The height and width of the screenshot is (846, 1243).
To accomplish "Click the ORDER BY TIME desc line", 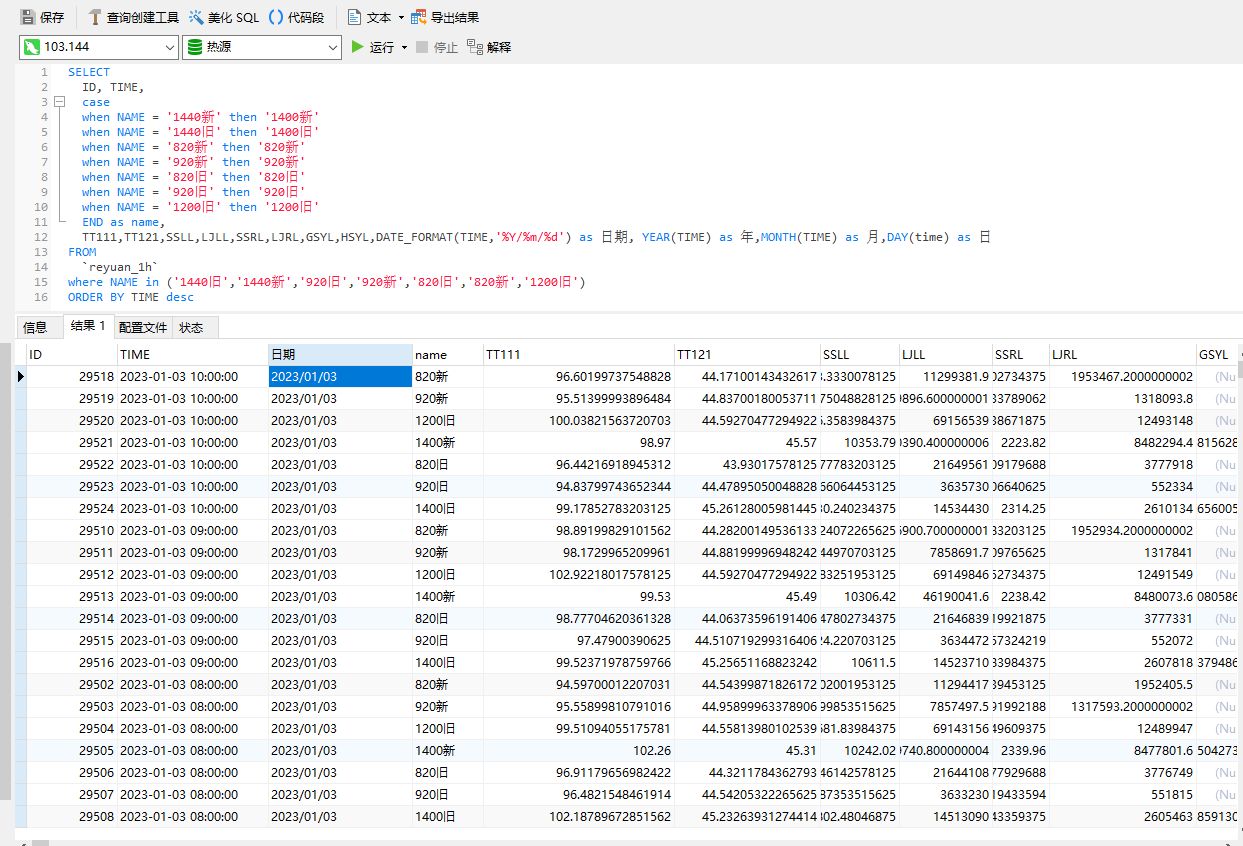I will pos(131,297).
